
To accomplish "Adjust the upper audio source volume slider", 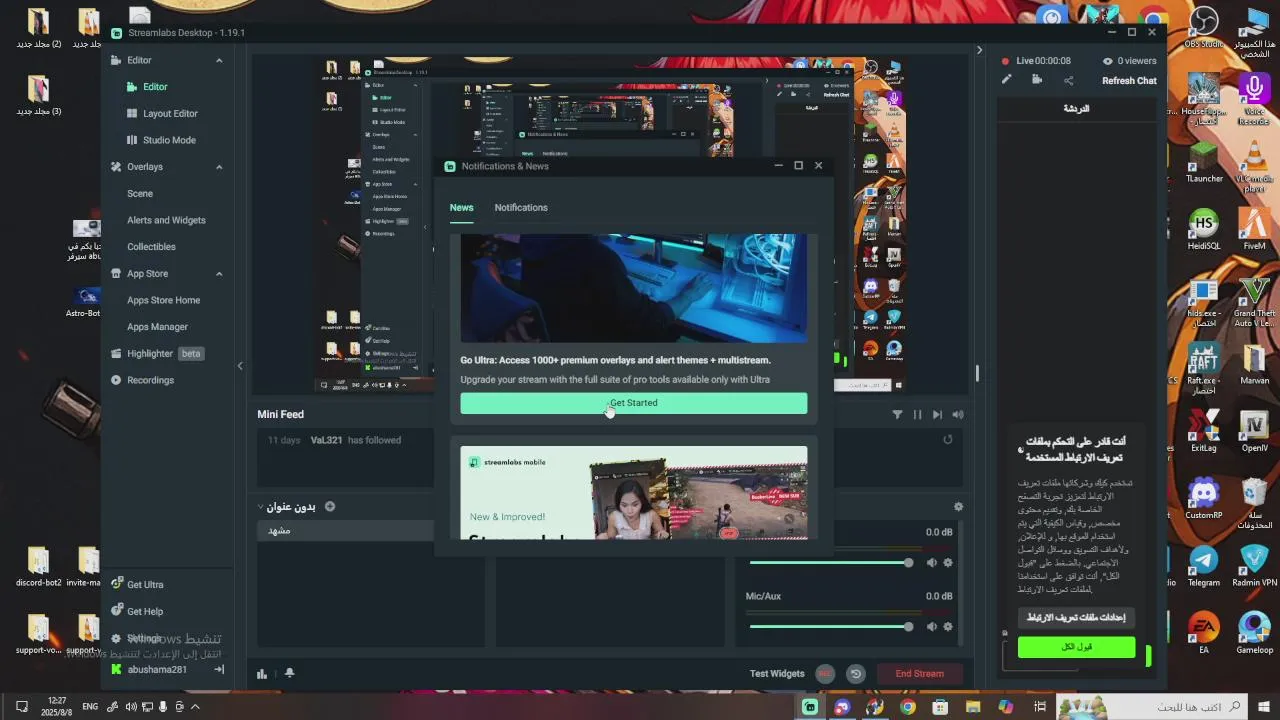I will [x=830, y=563].
